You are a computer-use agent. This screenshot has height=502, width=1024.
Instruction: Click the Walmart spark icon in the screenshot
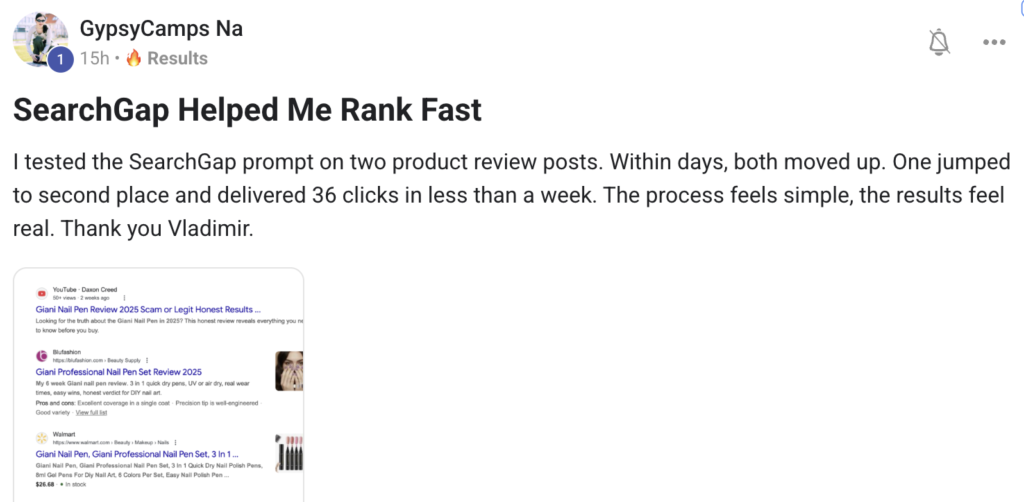point(41,439)
